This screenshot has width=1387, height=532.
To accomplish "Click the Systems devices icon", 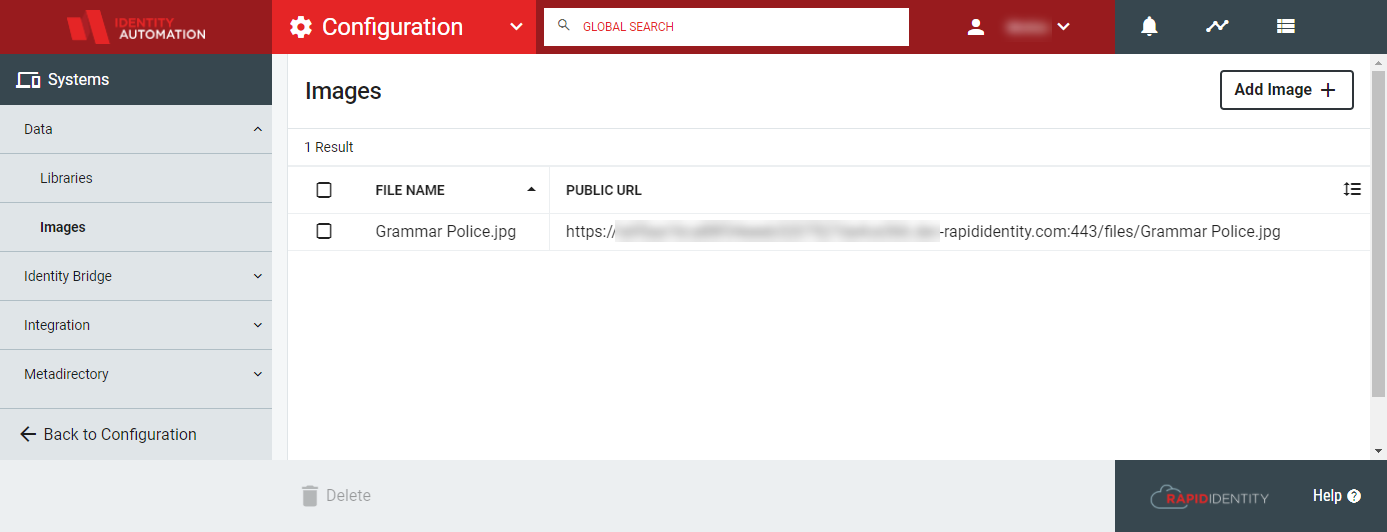I will [28, 80].
